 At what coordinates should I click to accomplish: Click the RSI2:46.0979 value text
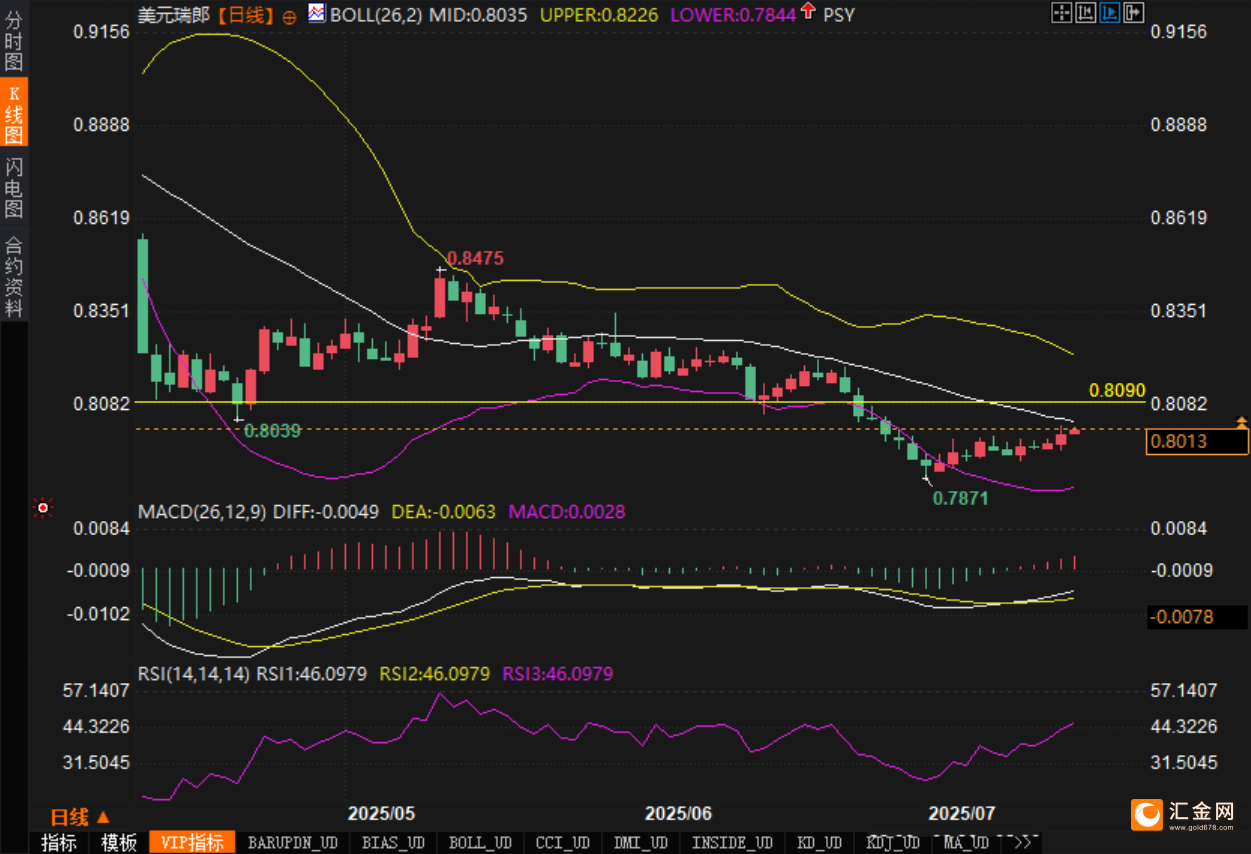[x=435, y=674]
